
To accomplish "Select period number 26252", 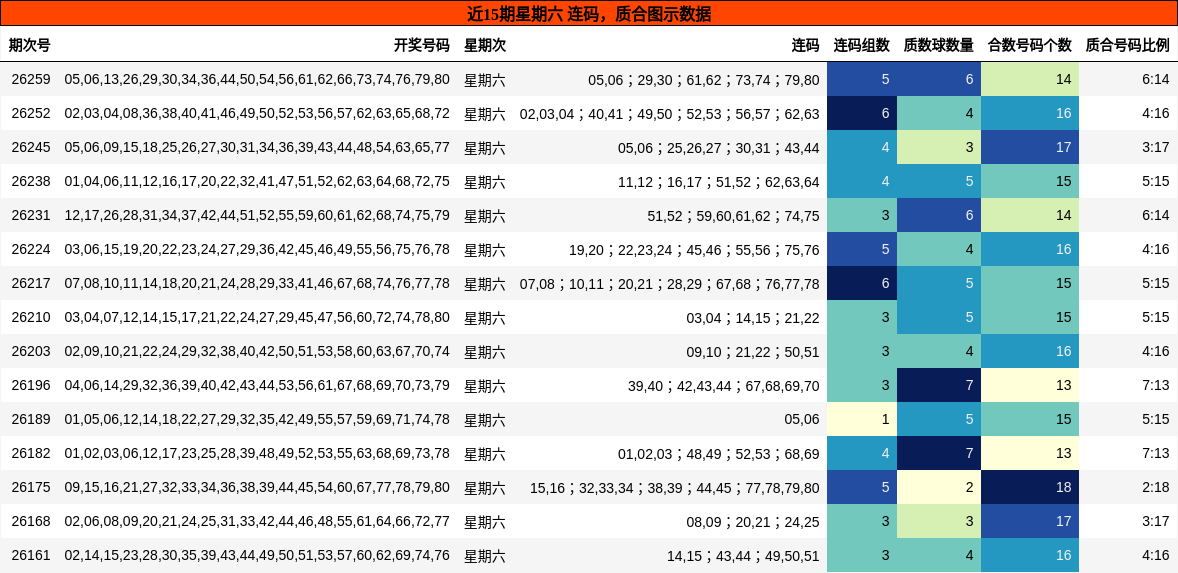I will [x=31, y=113].
